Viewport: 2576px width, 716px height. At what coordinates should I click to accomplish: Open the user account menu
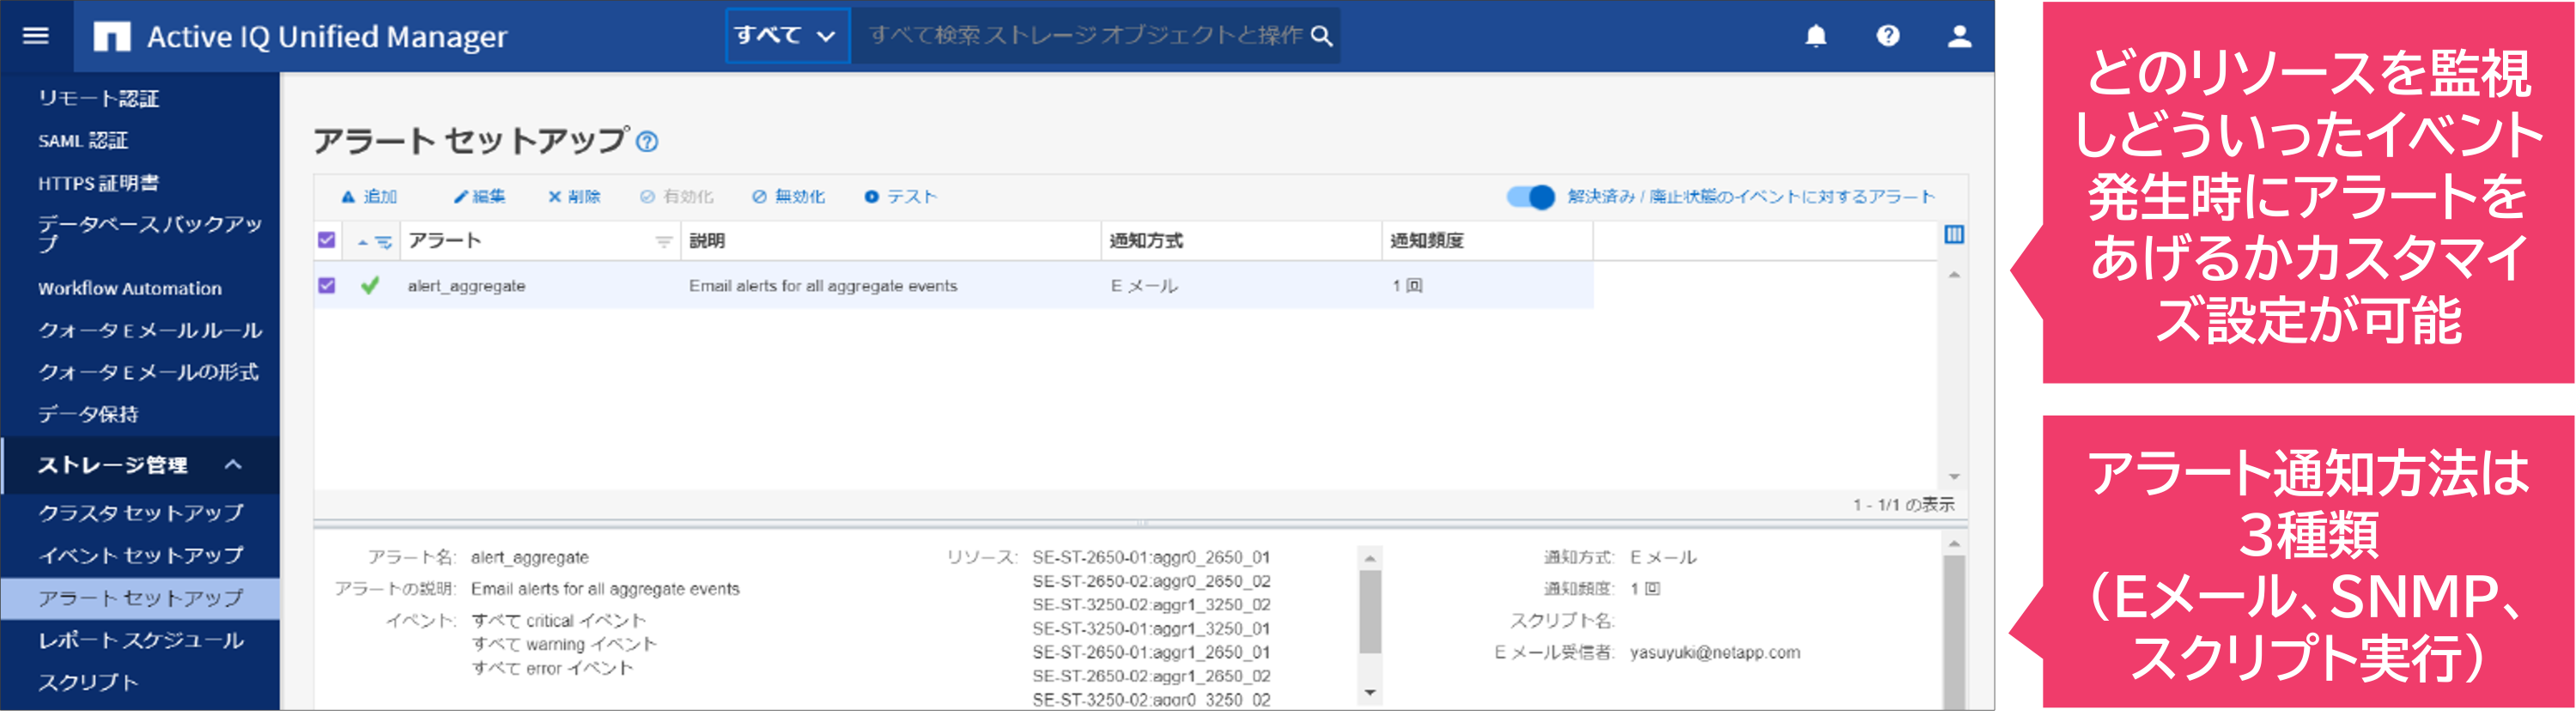click(x=1960, y=36)
